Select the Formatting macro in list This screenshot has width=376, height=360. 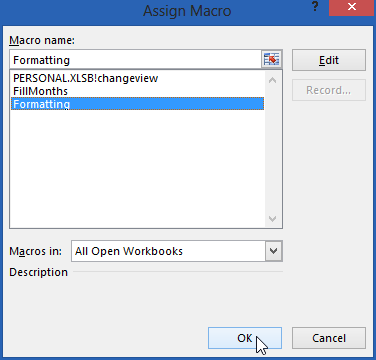137,104
